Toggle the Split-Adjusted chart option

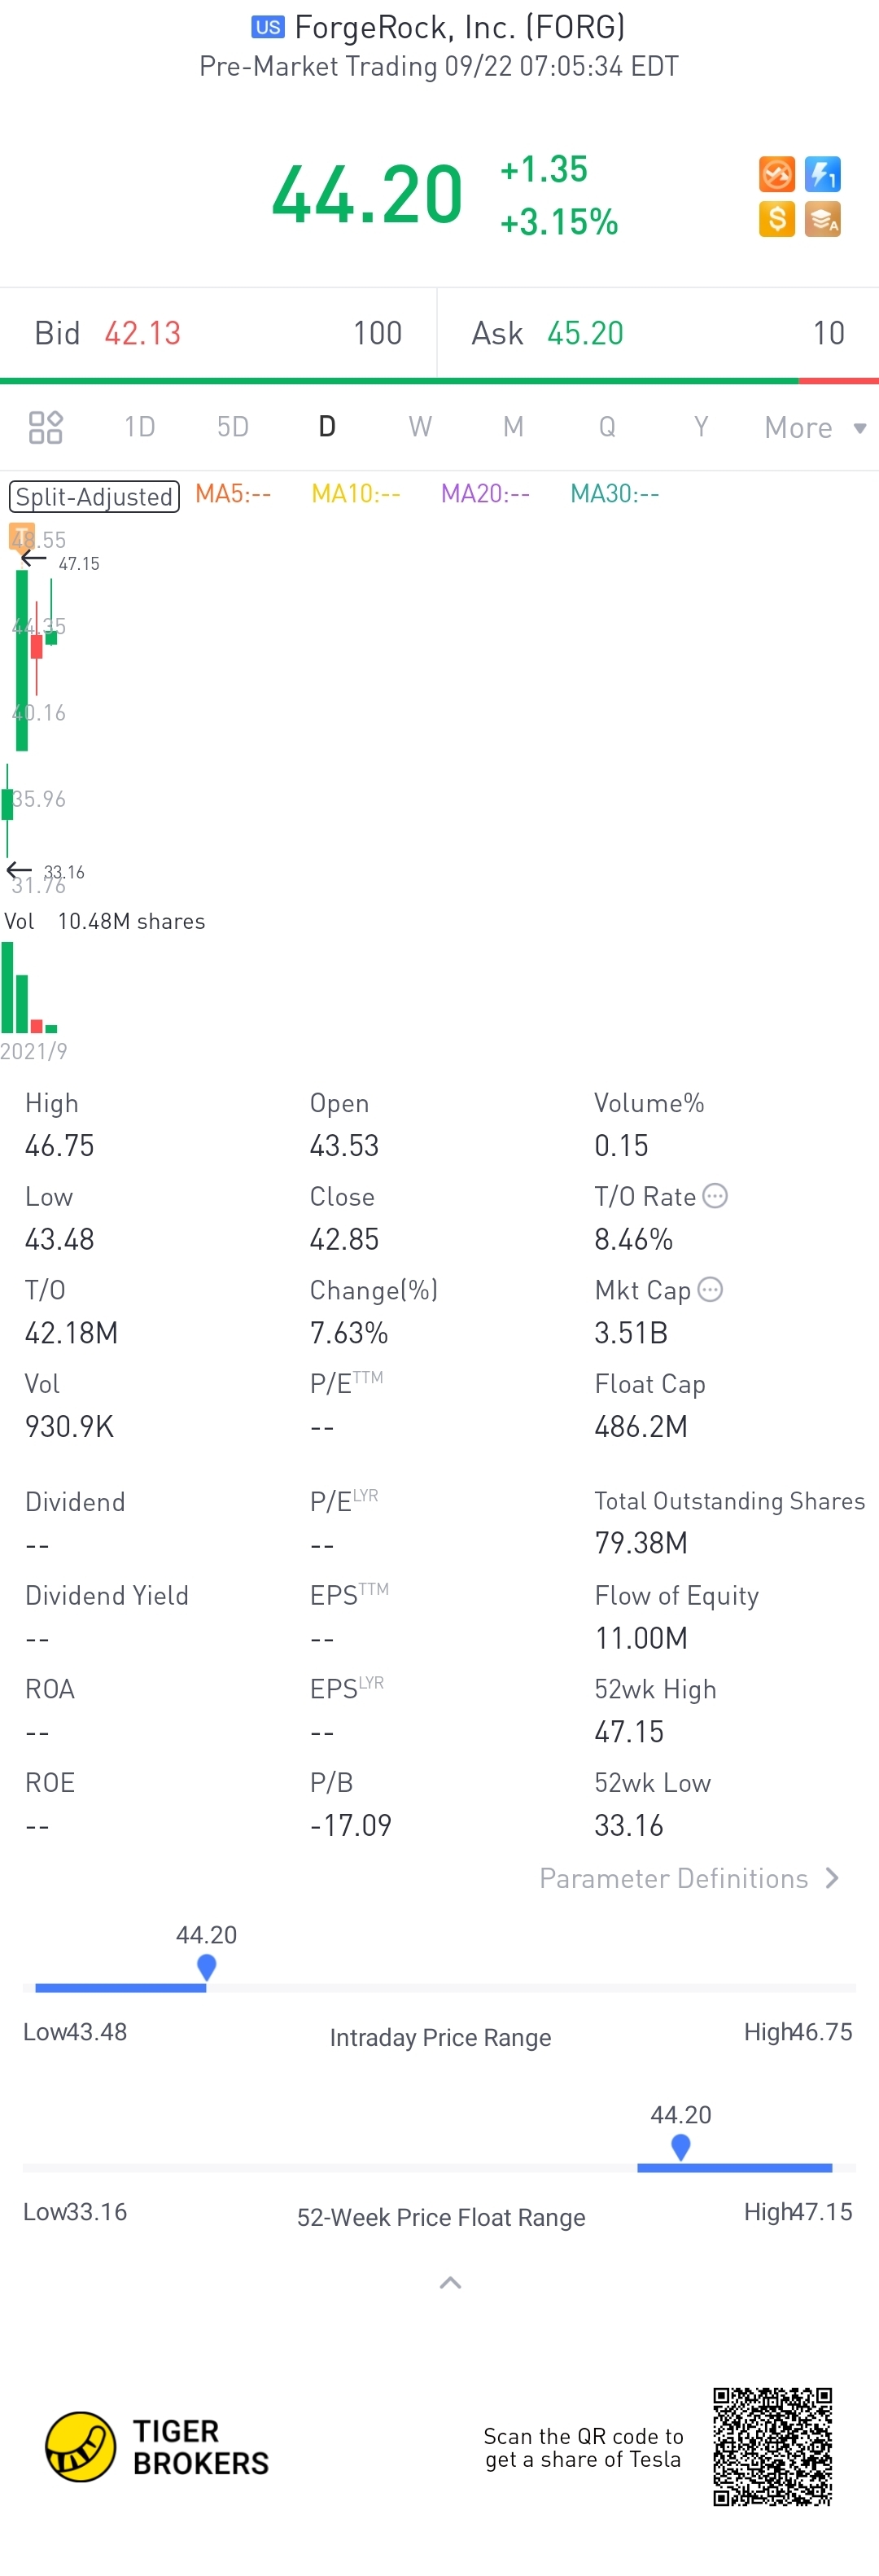(x=94, y=496)
